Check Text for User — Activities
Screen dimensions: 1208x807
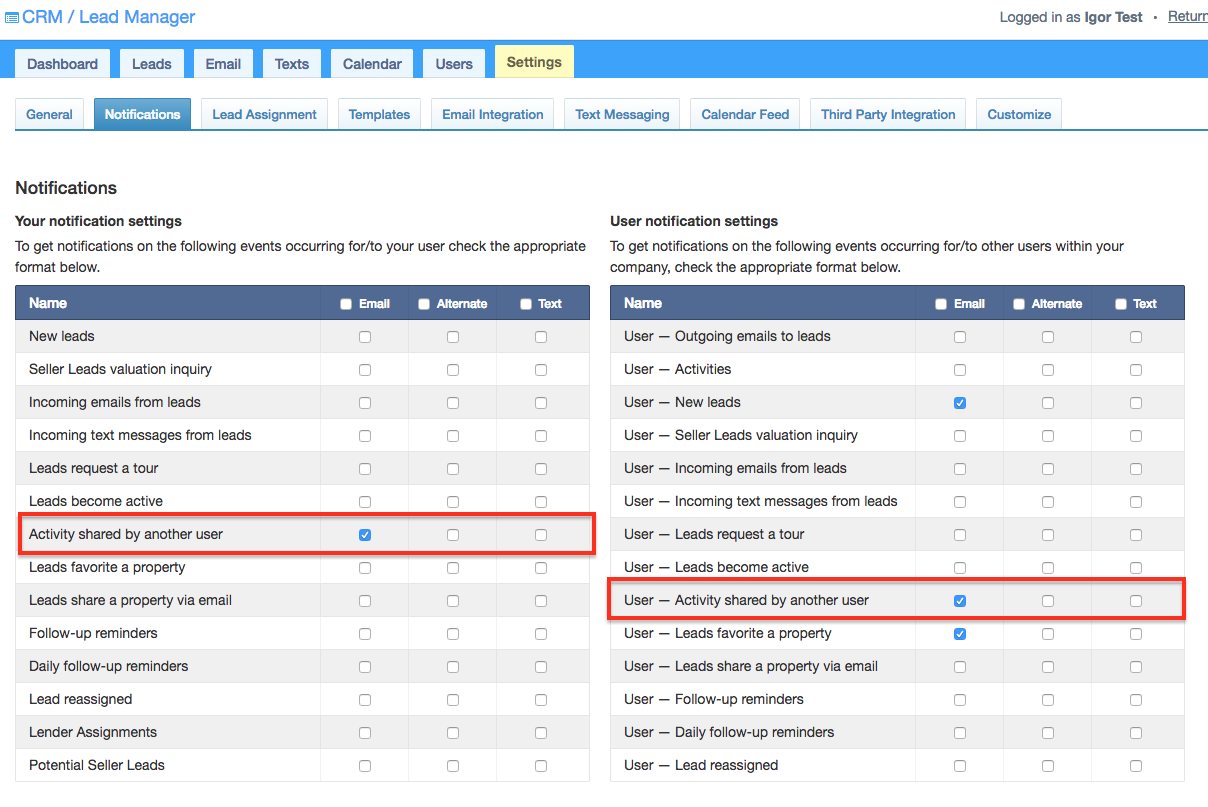1136,370
